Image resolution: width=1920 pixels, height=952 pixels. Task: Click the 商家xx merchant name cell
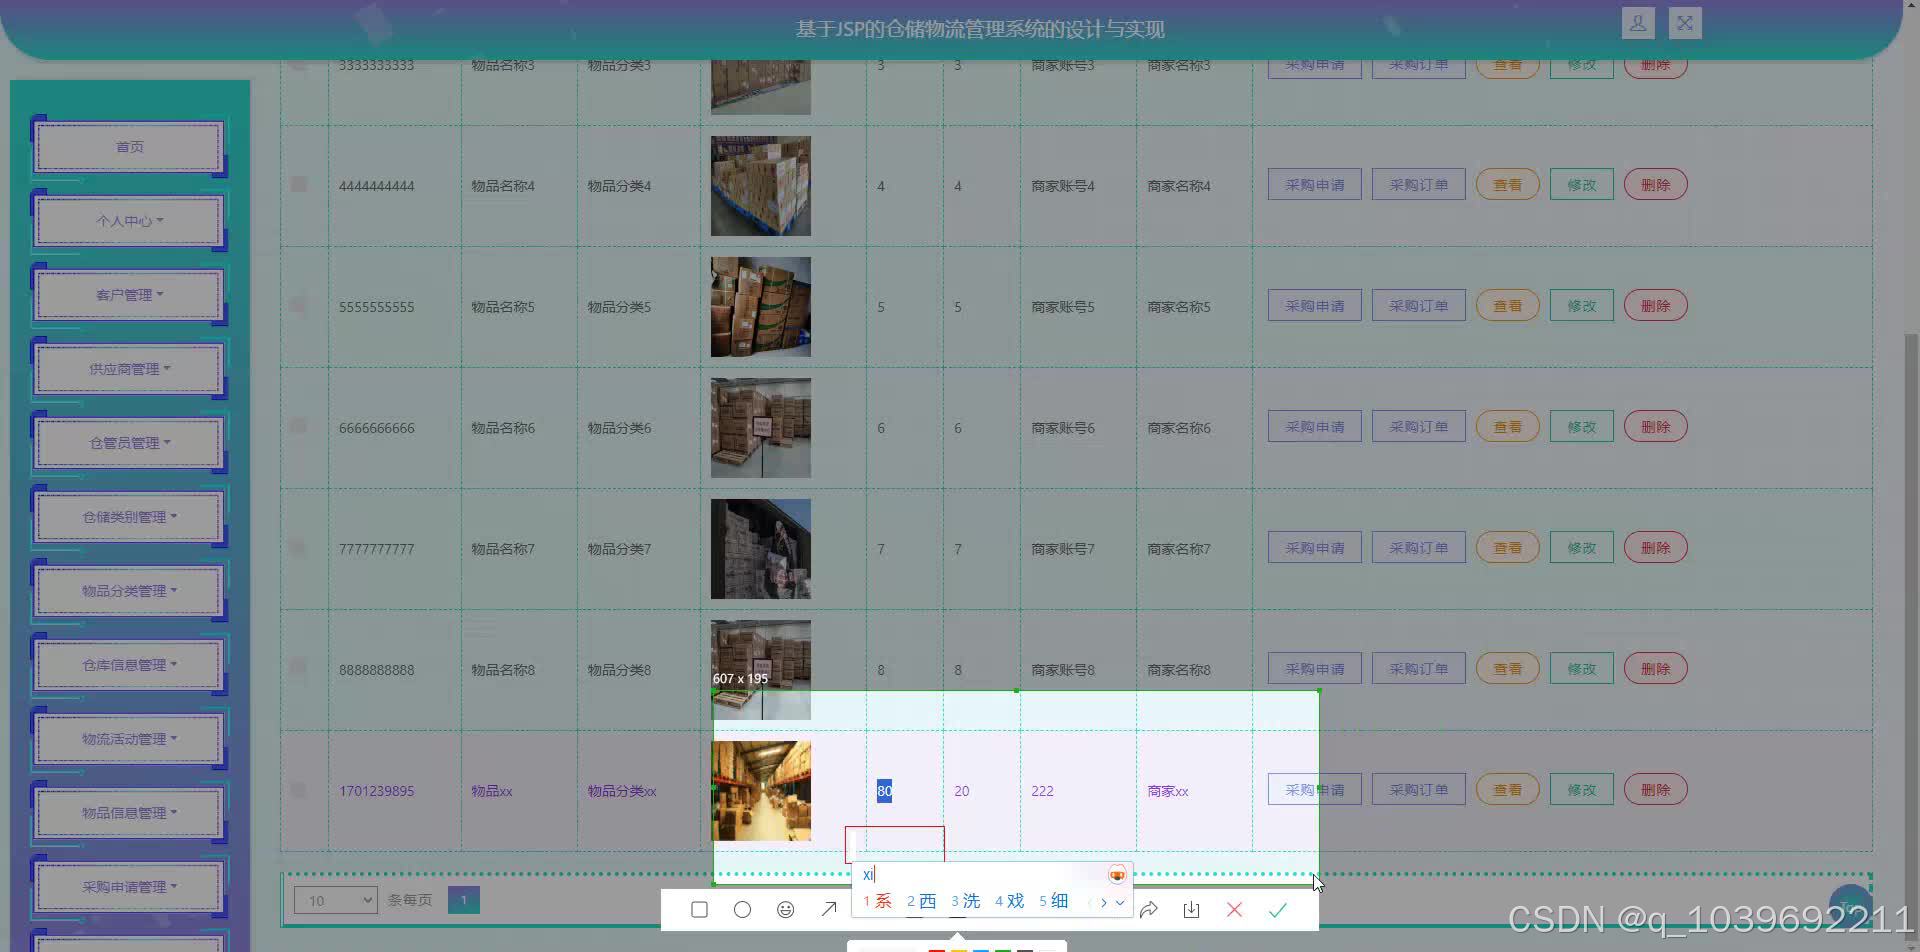coord(1168,791)
